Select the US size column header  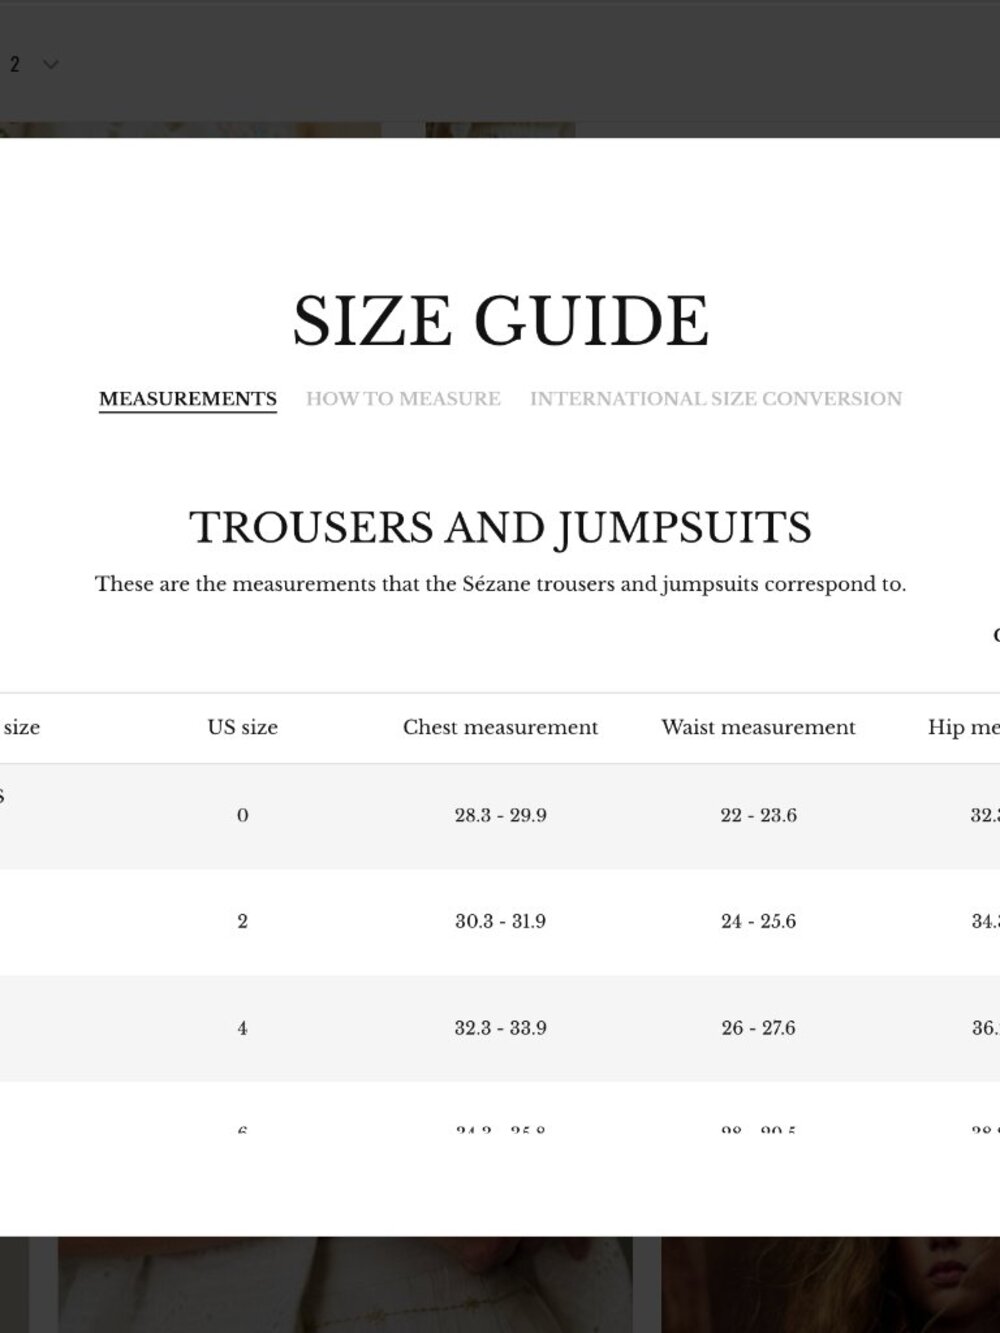243,728
